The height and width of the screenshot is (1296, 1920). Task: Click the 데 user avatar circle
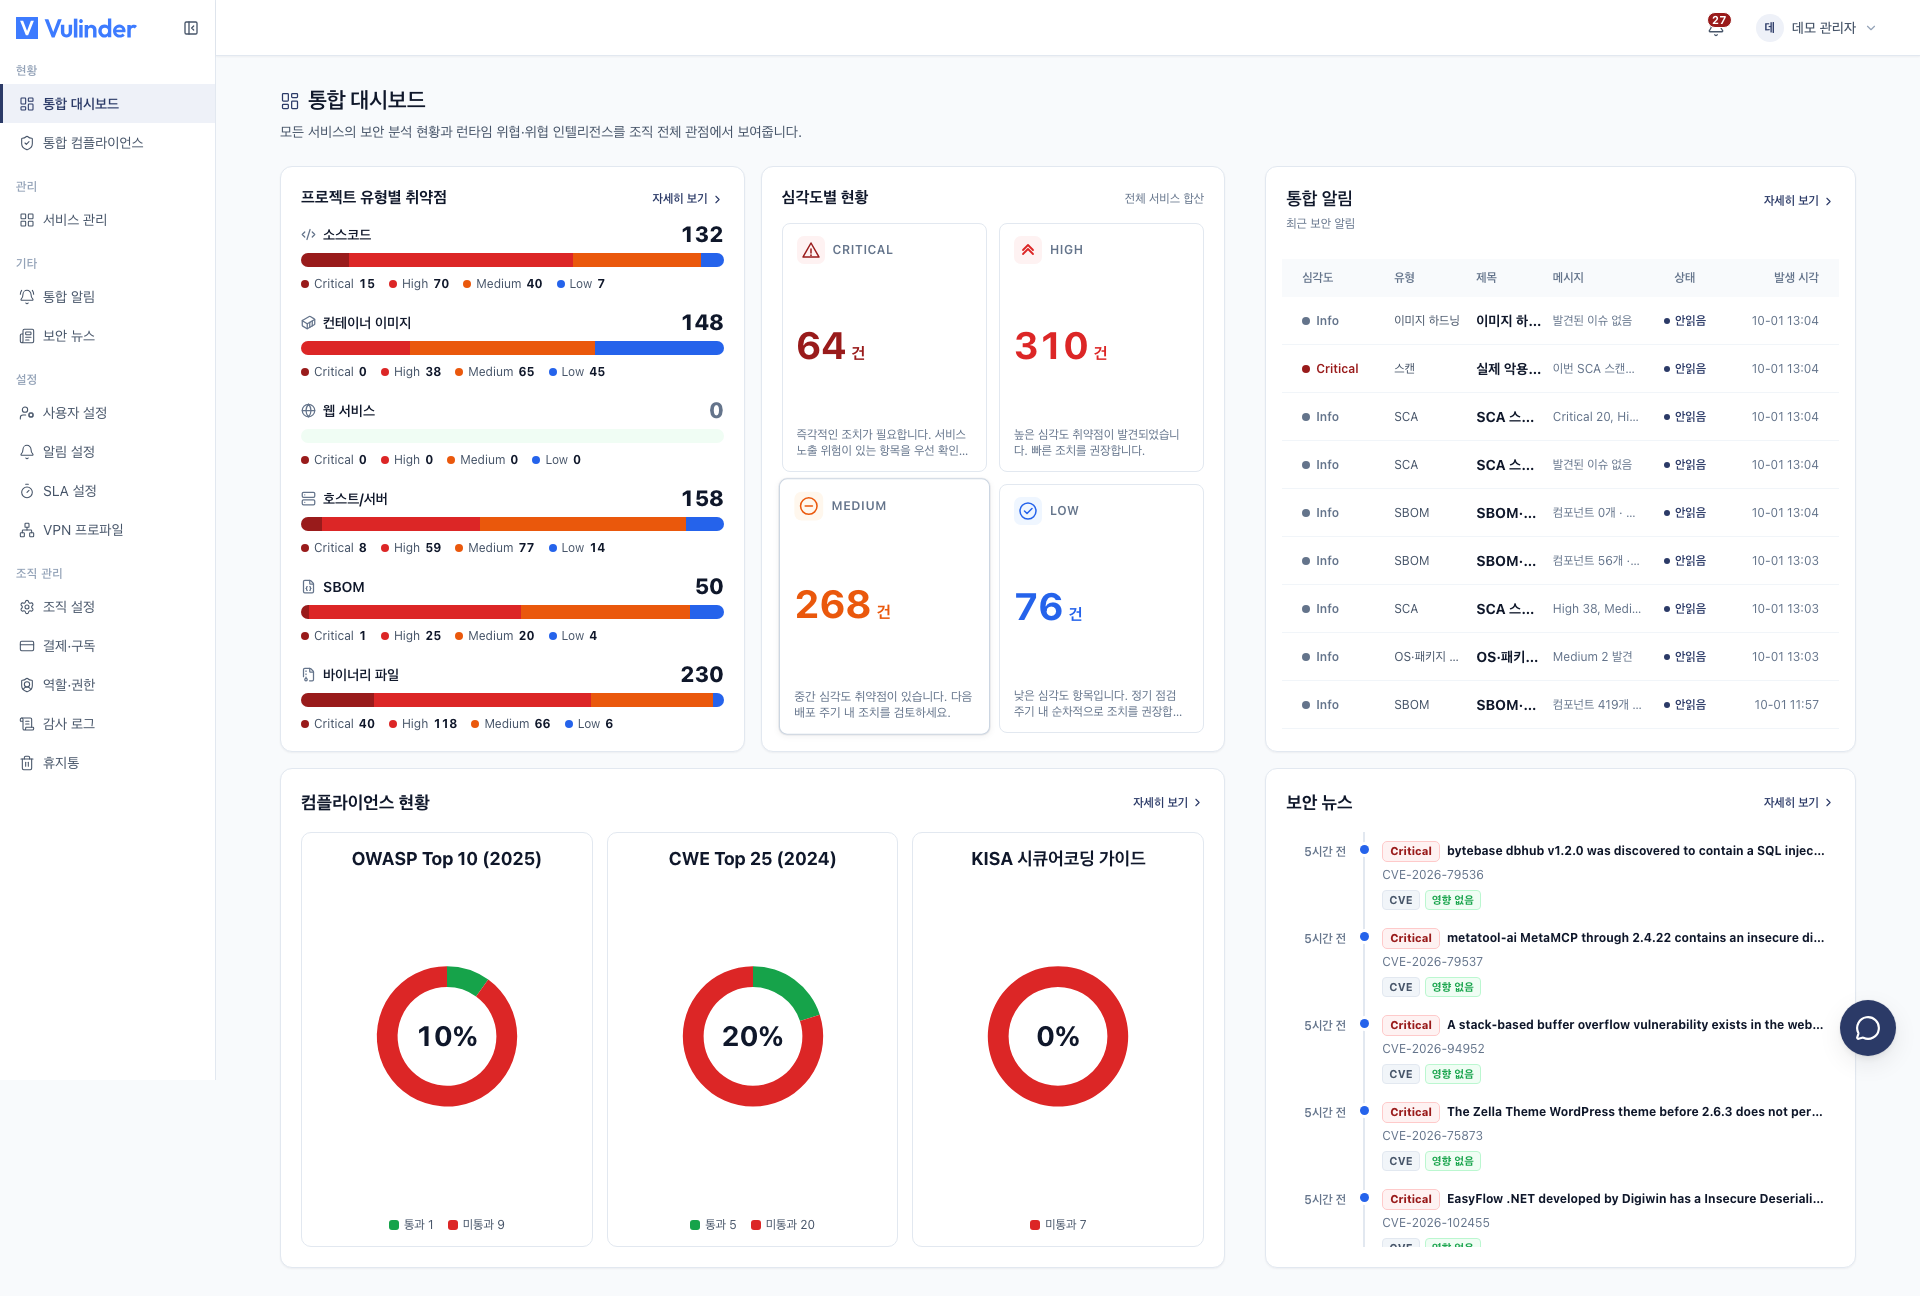point(1769,28)
